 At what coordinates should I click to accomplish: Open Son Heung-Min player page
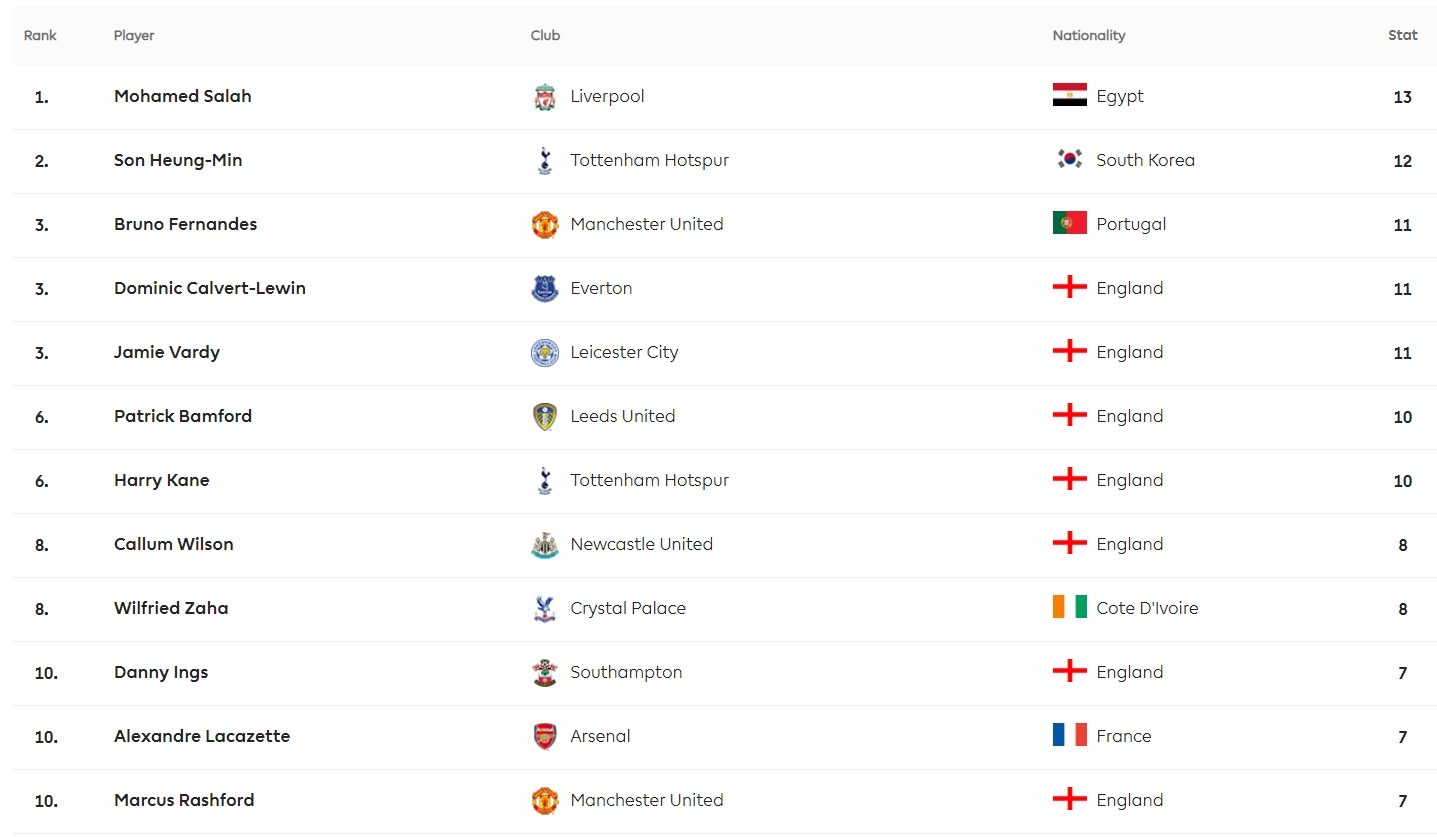pos(178,160)
